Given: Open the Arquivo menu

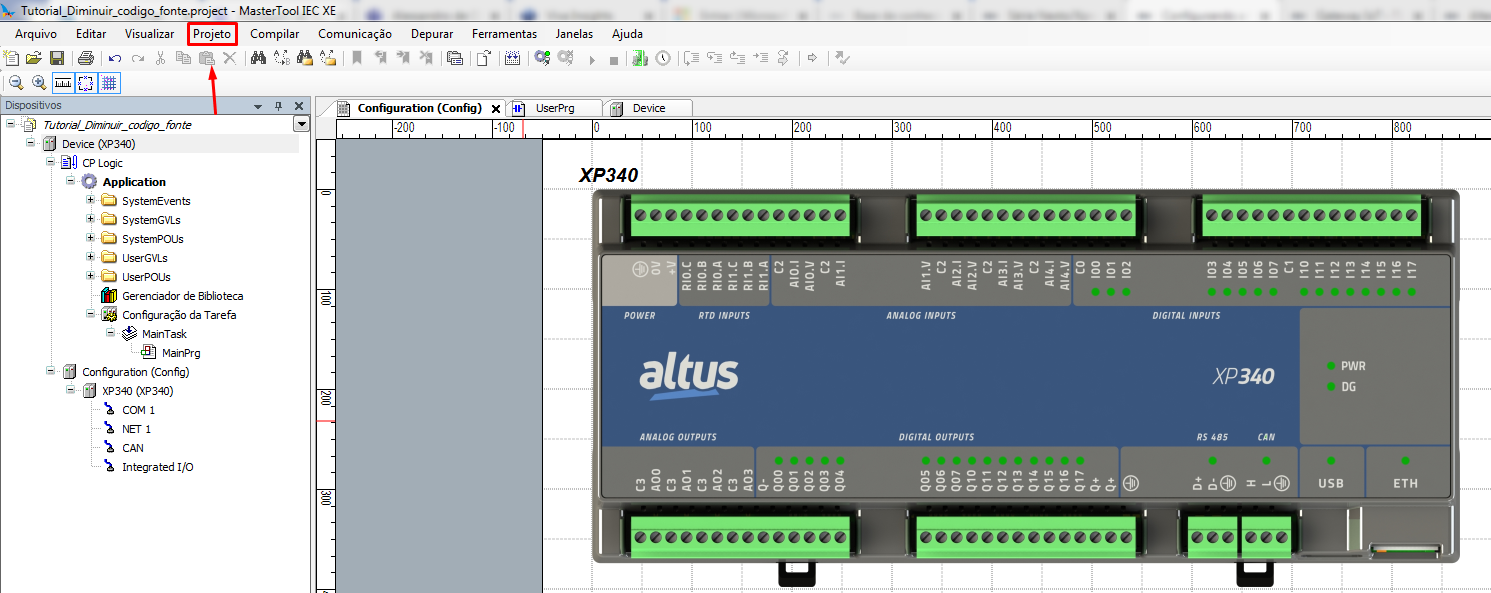Looking at the screenshot, I should pyautogui.click(x=36, y=33).
